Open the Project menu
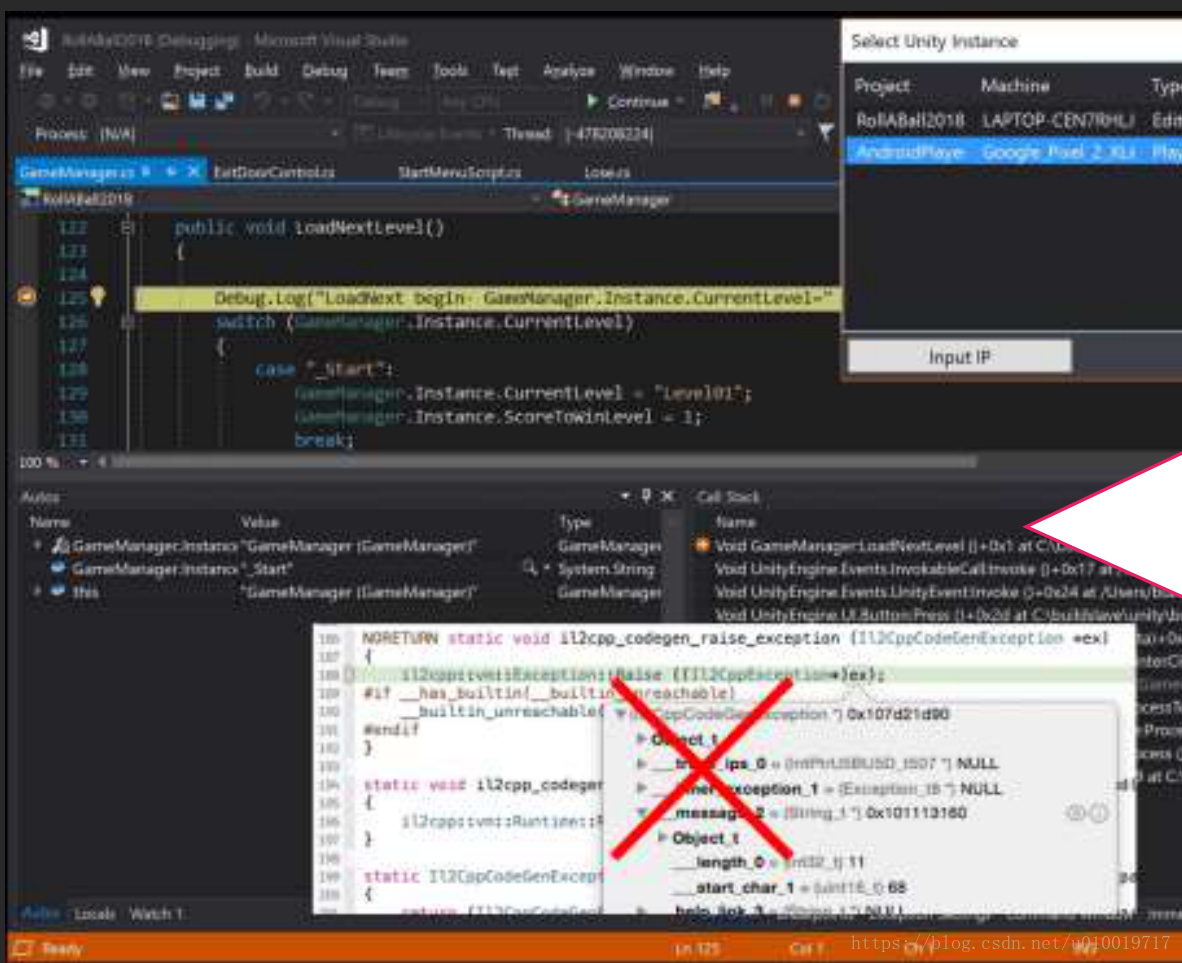The width and height of the screenshot is (1182, 963). point(197,71)
